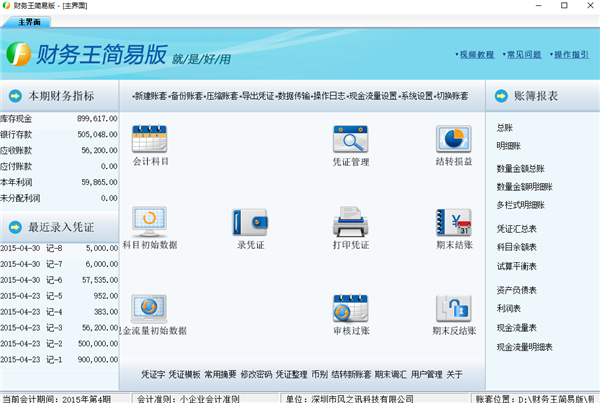Select 数据传输 in top menu
The width and height of the screenshot is (600, 403).
pos(293,96)
